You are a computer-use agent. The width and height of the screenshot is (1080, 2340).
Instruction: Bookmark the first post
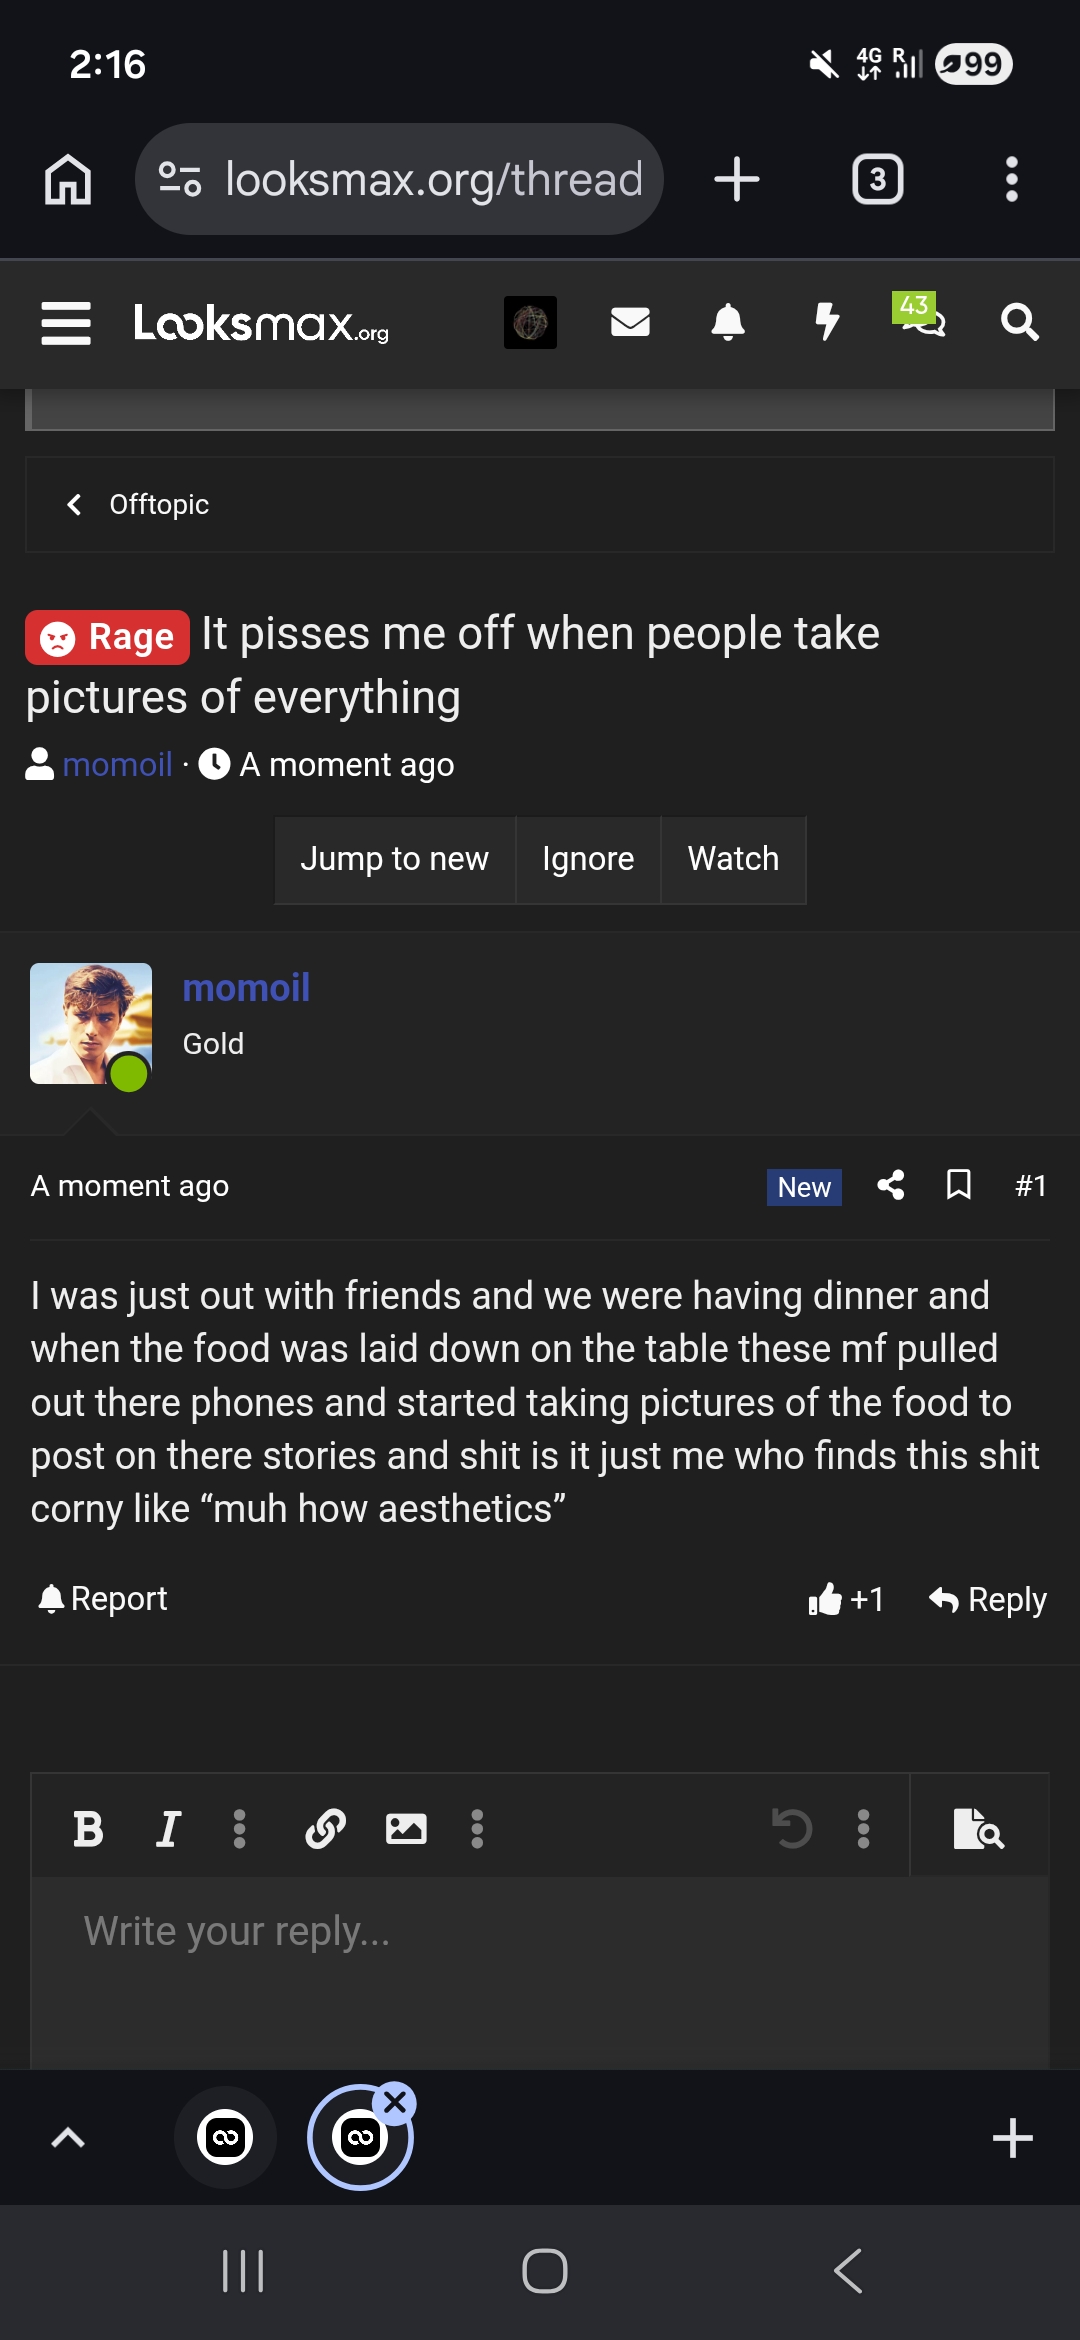(959, 1185)
